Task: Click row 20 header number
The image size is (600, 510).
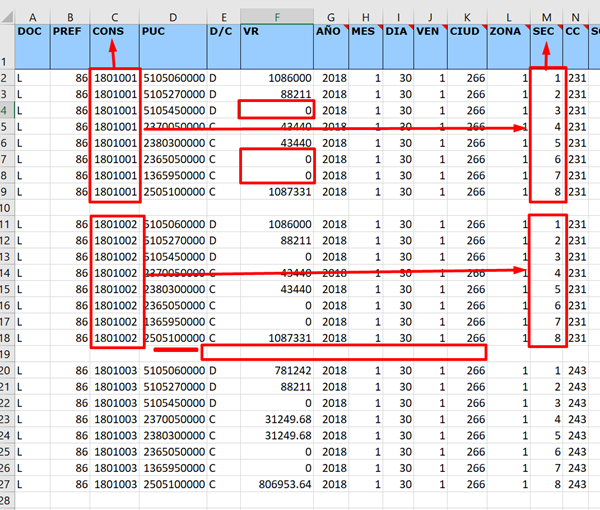Action: [7, 371]
